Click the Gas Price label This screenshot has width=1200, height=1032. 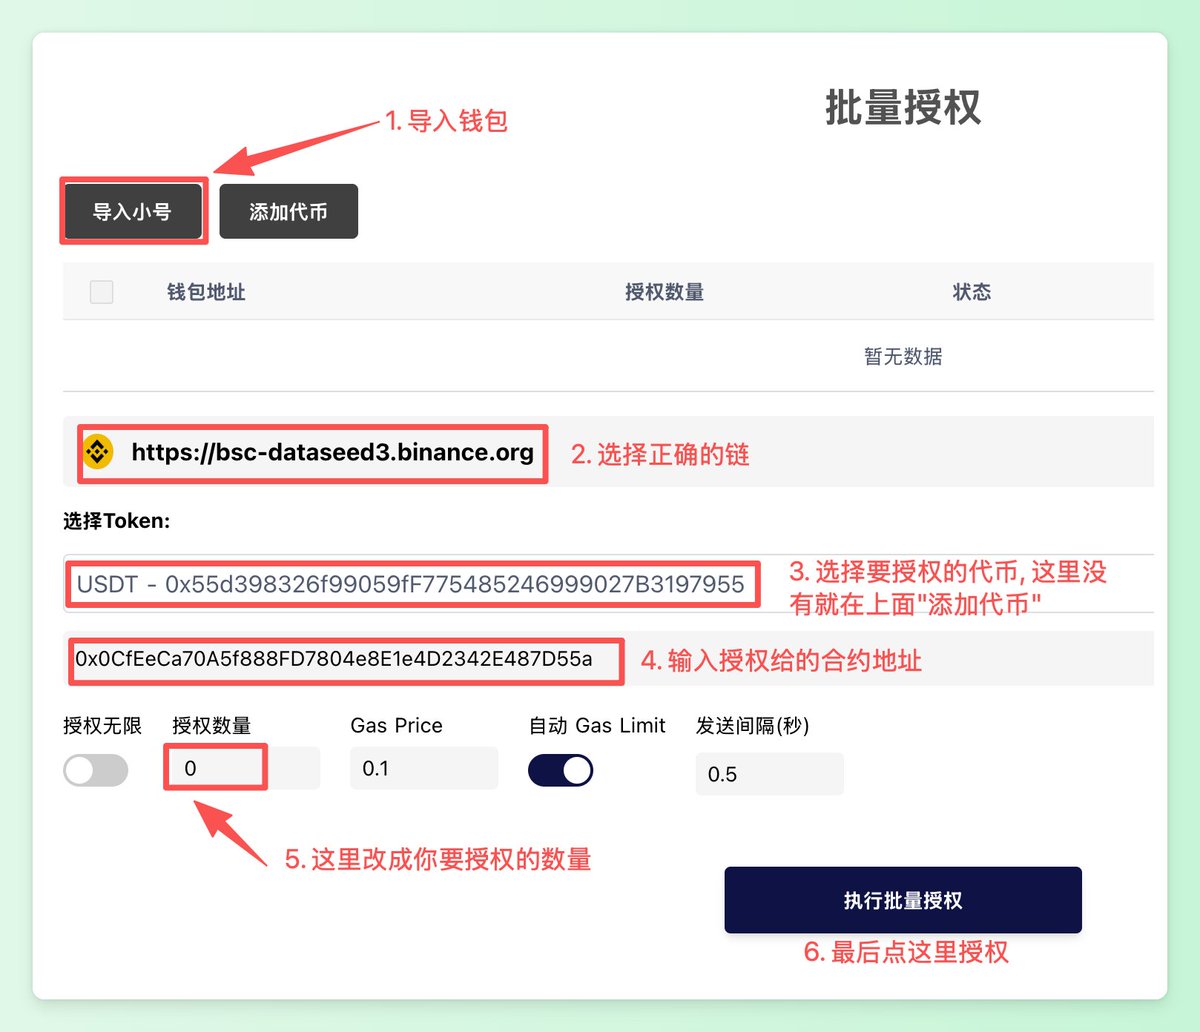coord(396,726)
